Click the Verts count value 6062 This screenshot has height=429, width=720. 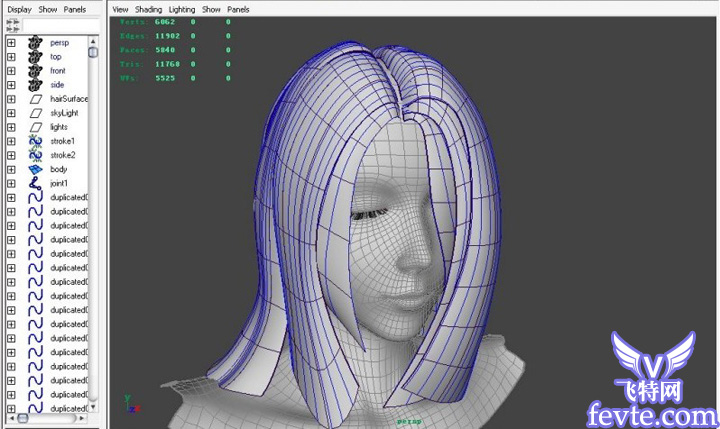click(165, 22)
